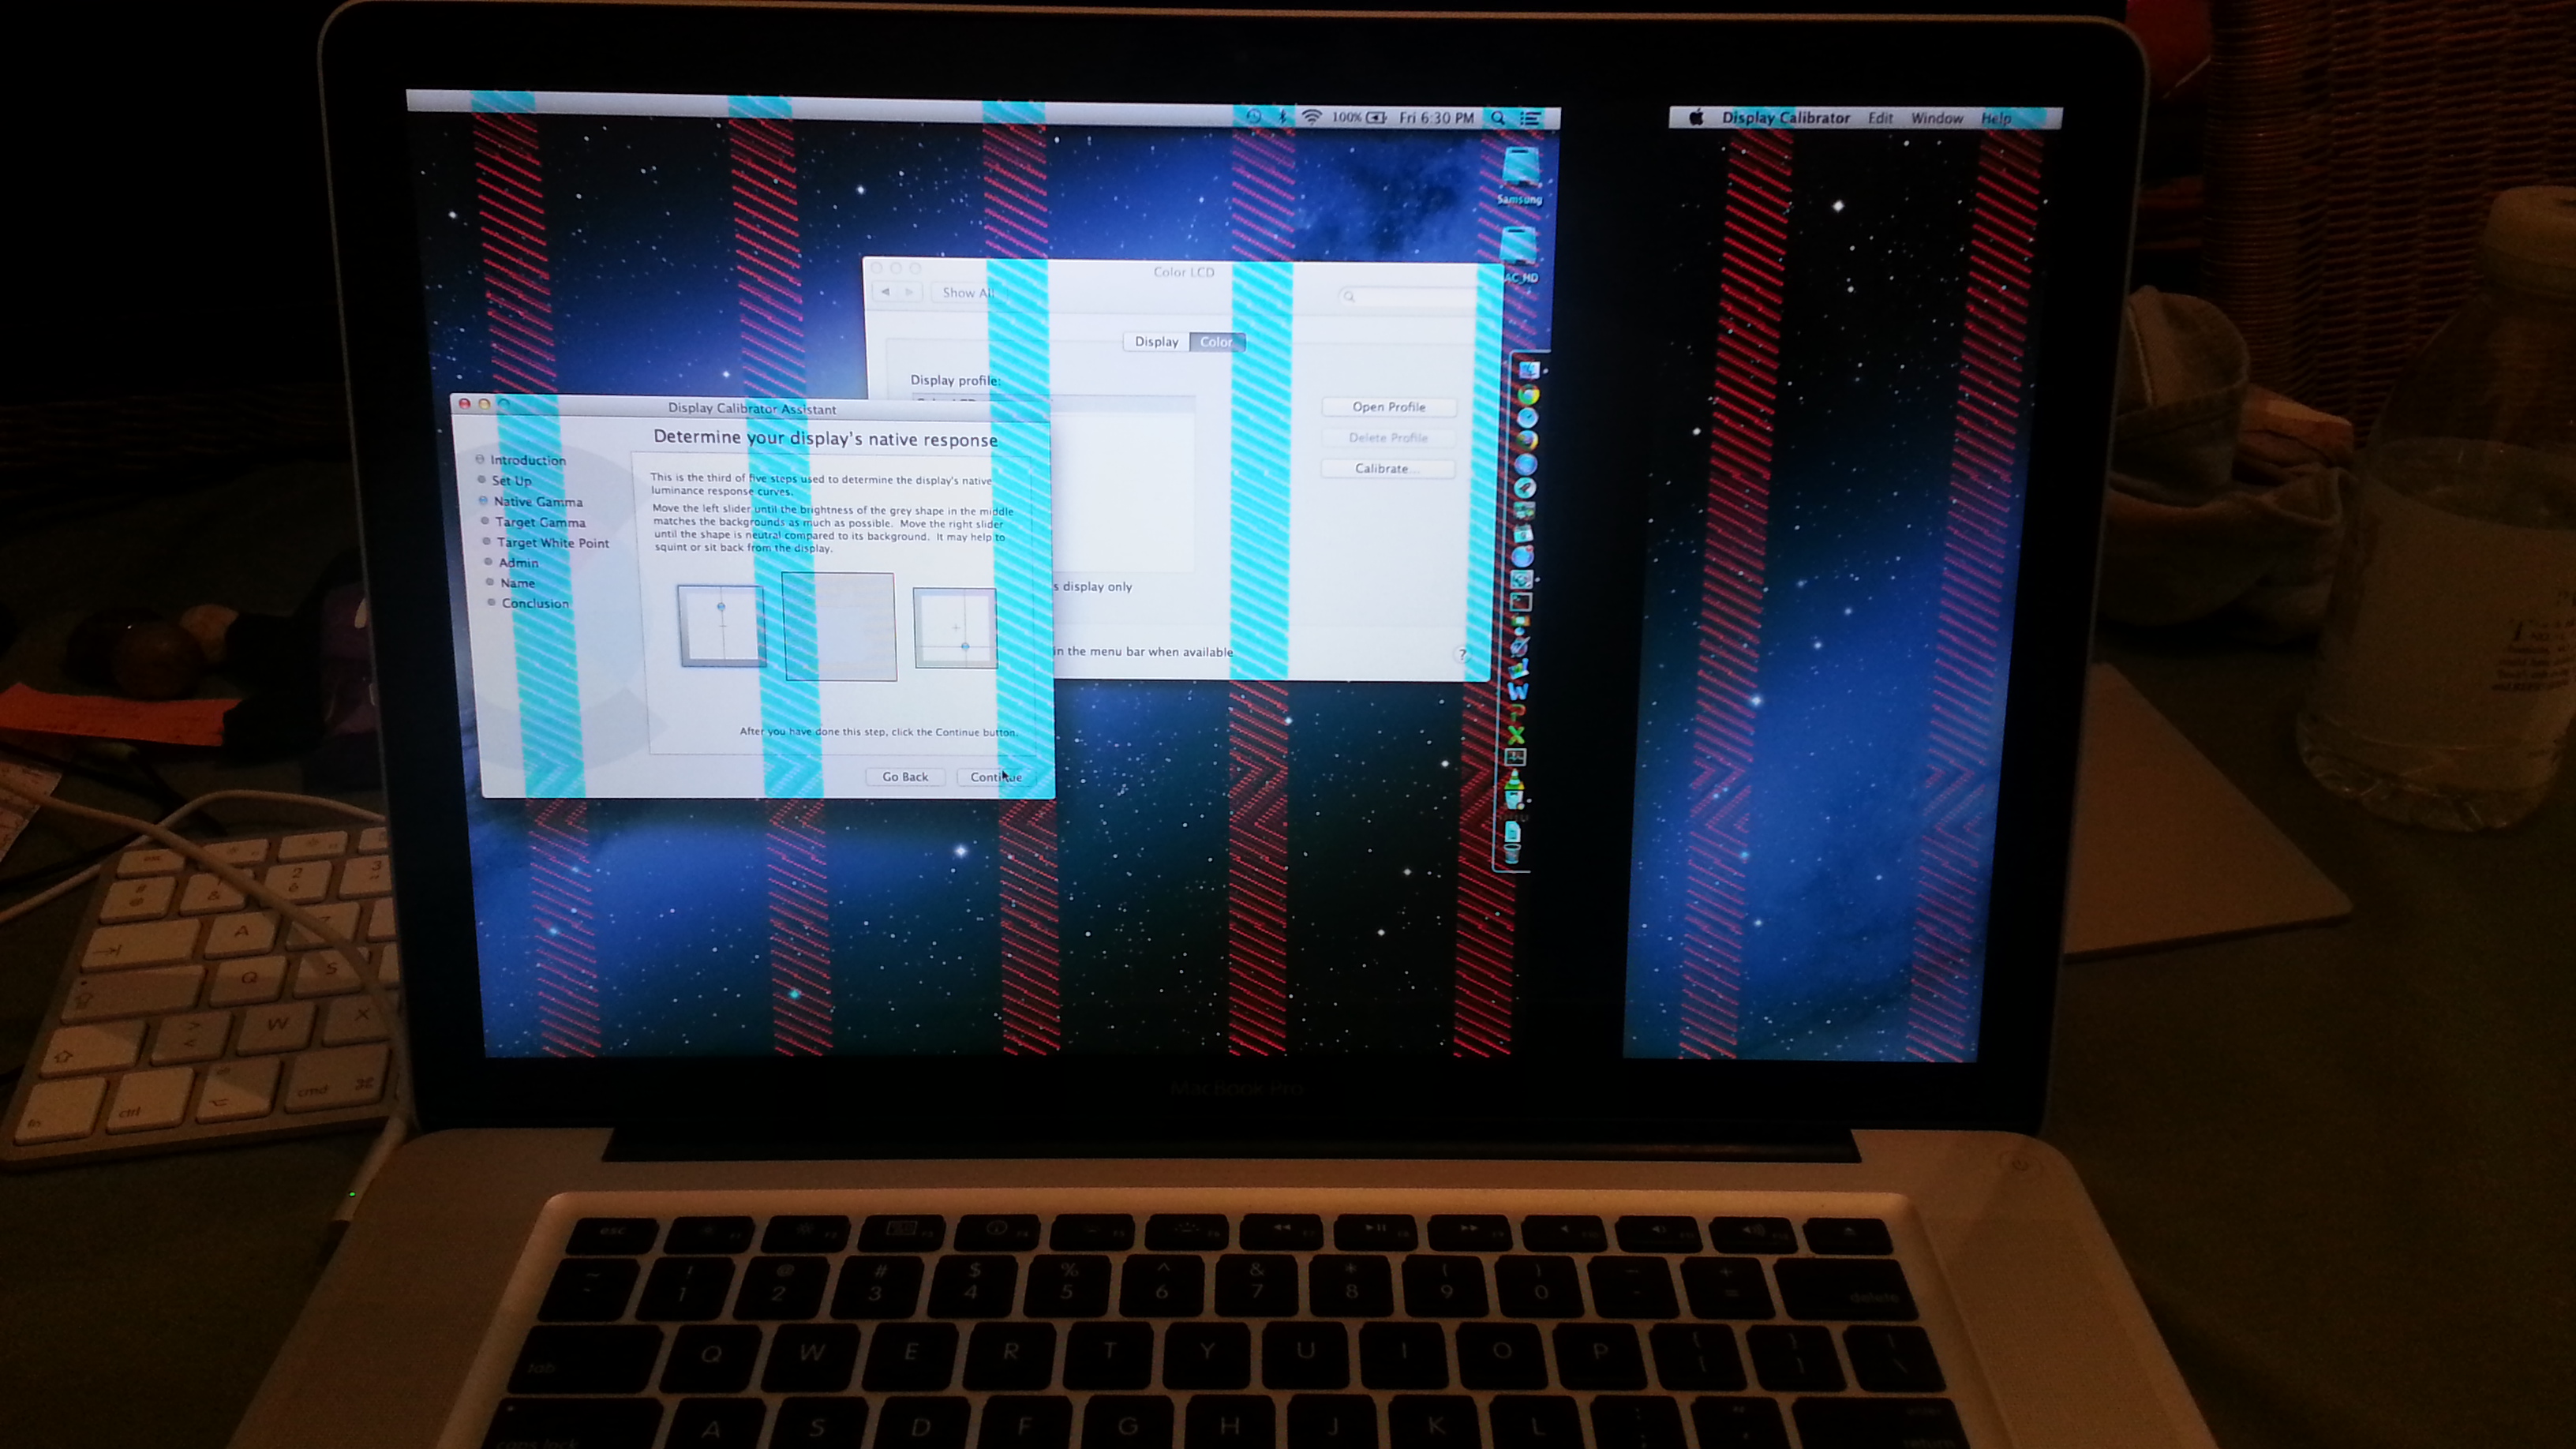Click the Bluetooth menu bar icon
Screen dimensions: 2576x1449
pyautogui.click(x=1282, y=117)
